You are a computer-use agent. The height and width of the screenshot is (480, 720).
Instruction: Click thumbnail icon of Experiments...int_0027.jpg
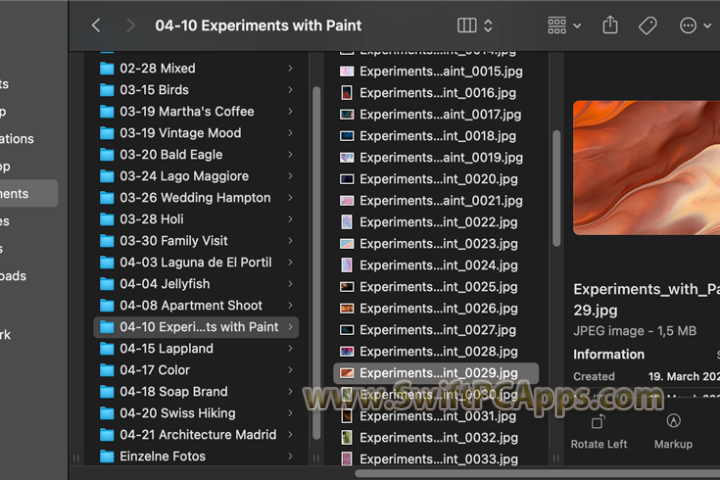[347, 330]
